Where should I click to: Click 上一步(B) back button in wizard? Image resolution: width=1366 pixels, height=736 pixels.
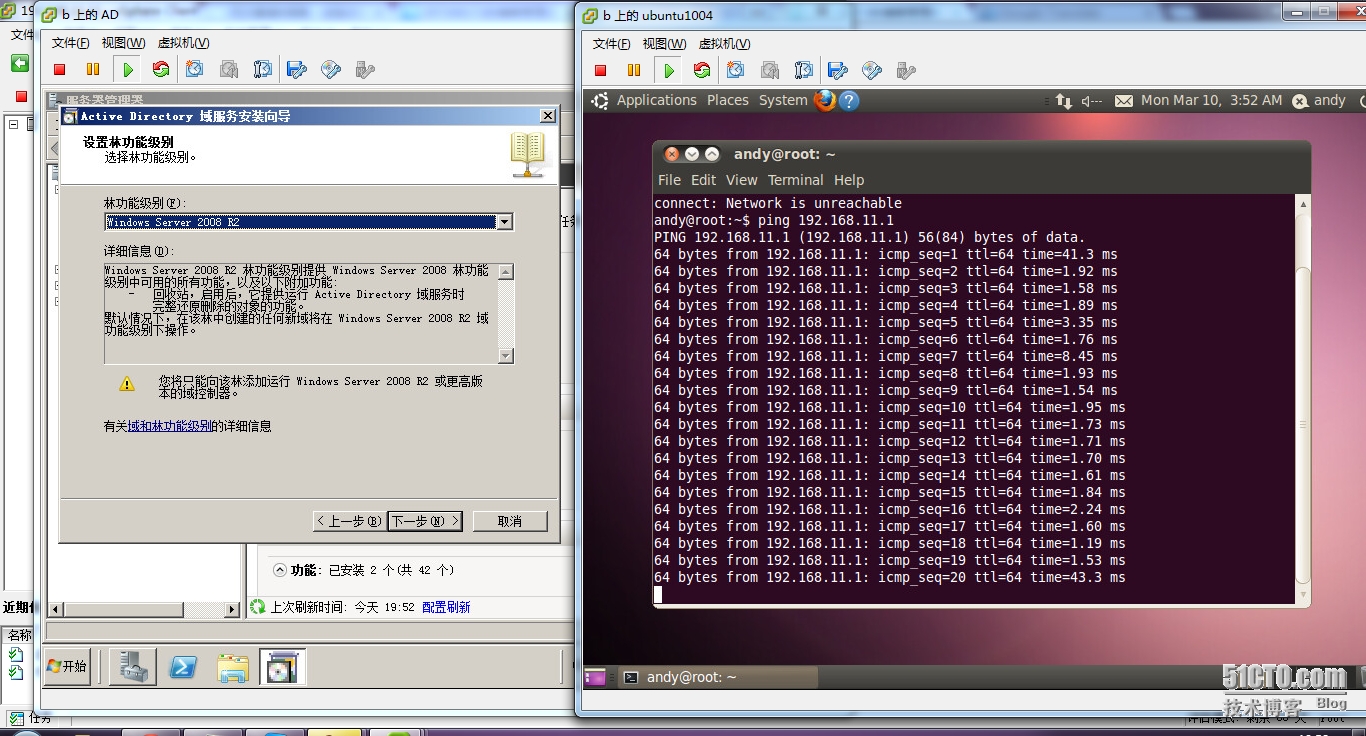click(349, 521)
